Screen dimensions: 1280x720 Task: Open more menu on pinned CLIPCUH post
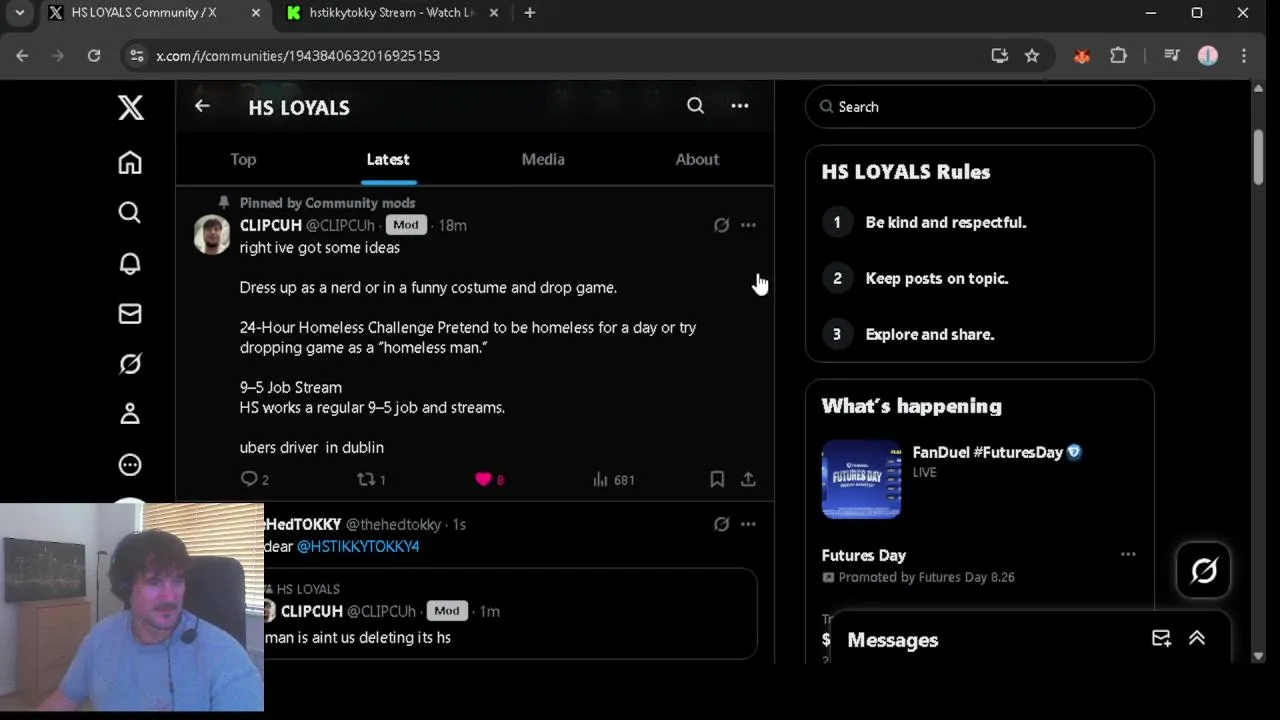click(x=748, y=225)
